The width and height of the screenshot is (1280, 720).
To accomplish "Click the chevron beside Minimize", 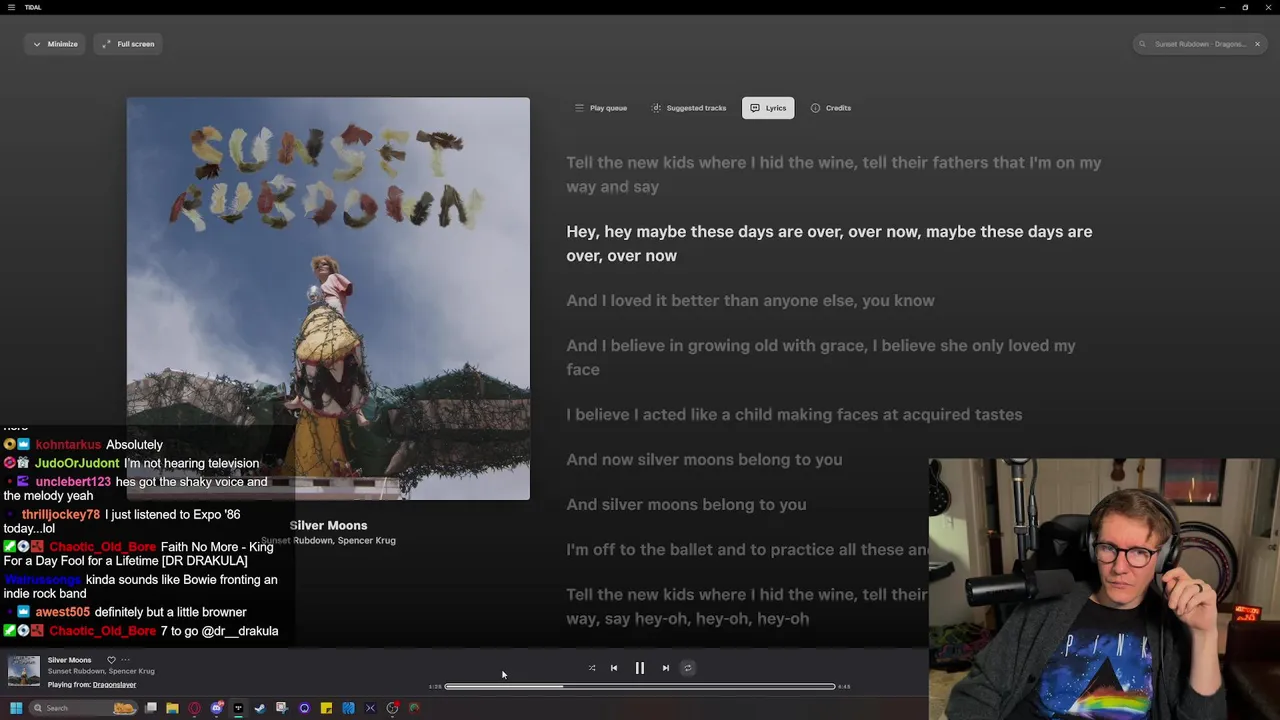I will click(x=37, y=44).
